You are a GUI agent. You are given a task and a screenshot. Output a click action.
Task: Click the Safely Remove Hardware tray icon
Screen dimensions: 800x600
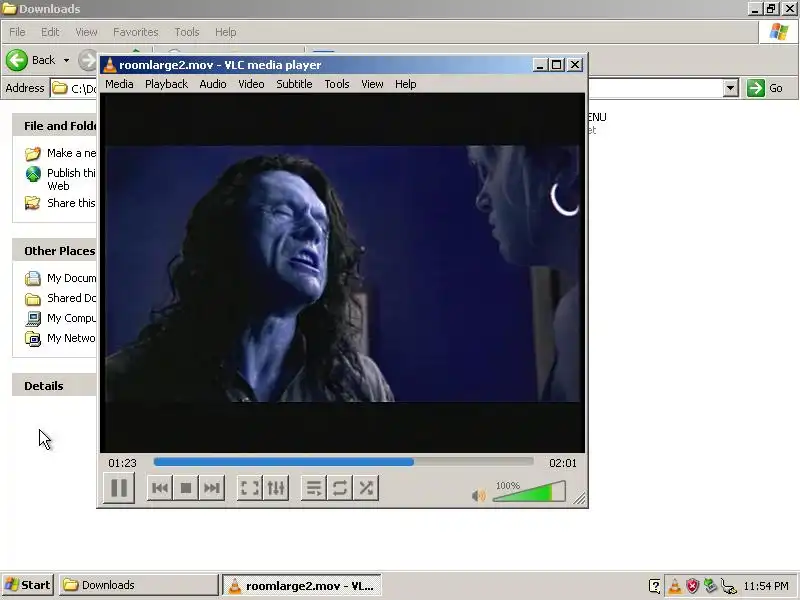point(710,586)
